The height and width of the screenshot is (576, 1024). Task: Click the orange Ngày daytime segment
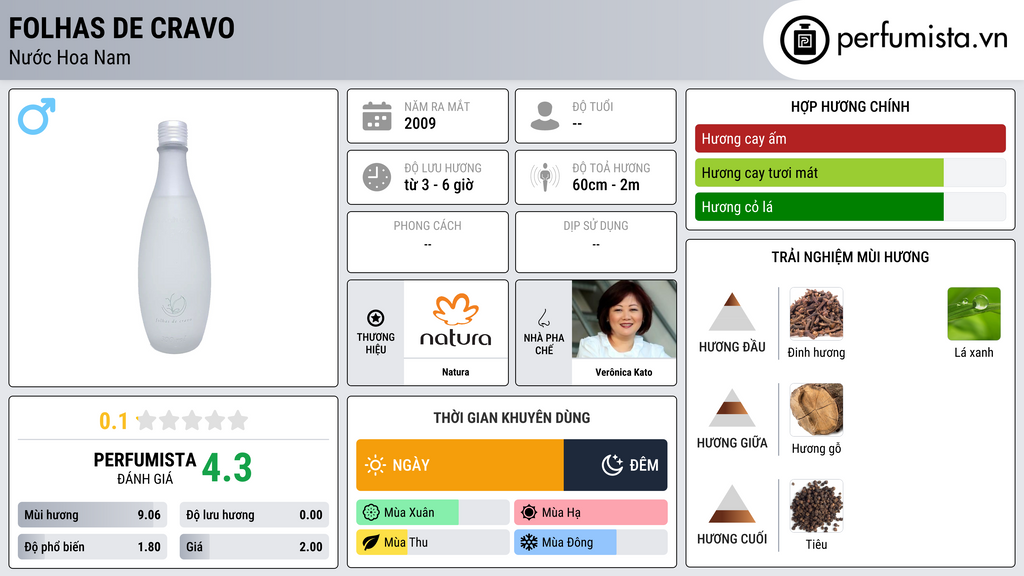point(460,465)
